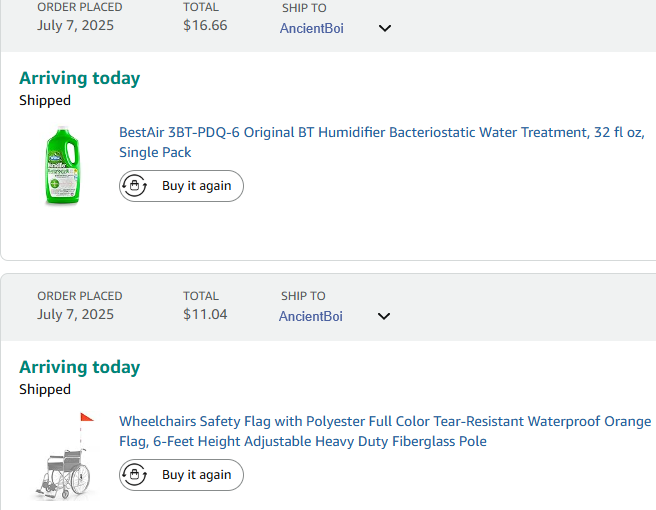The width and height of the screenshot is (656, 510).
Task: Click the $11.04 order total
Action: click(205, 314)
